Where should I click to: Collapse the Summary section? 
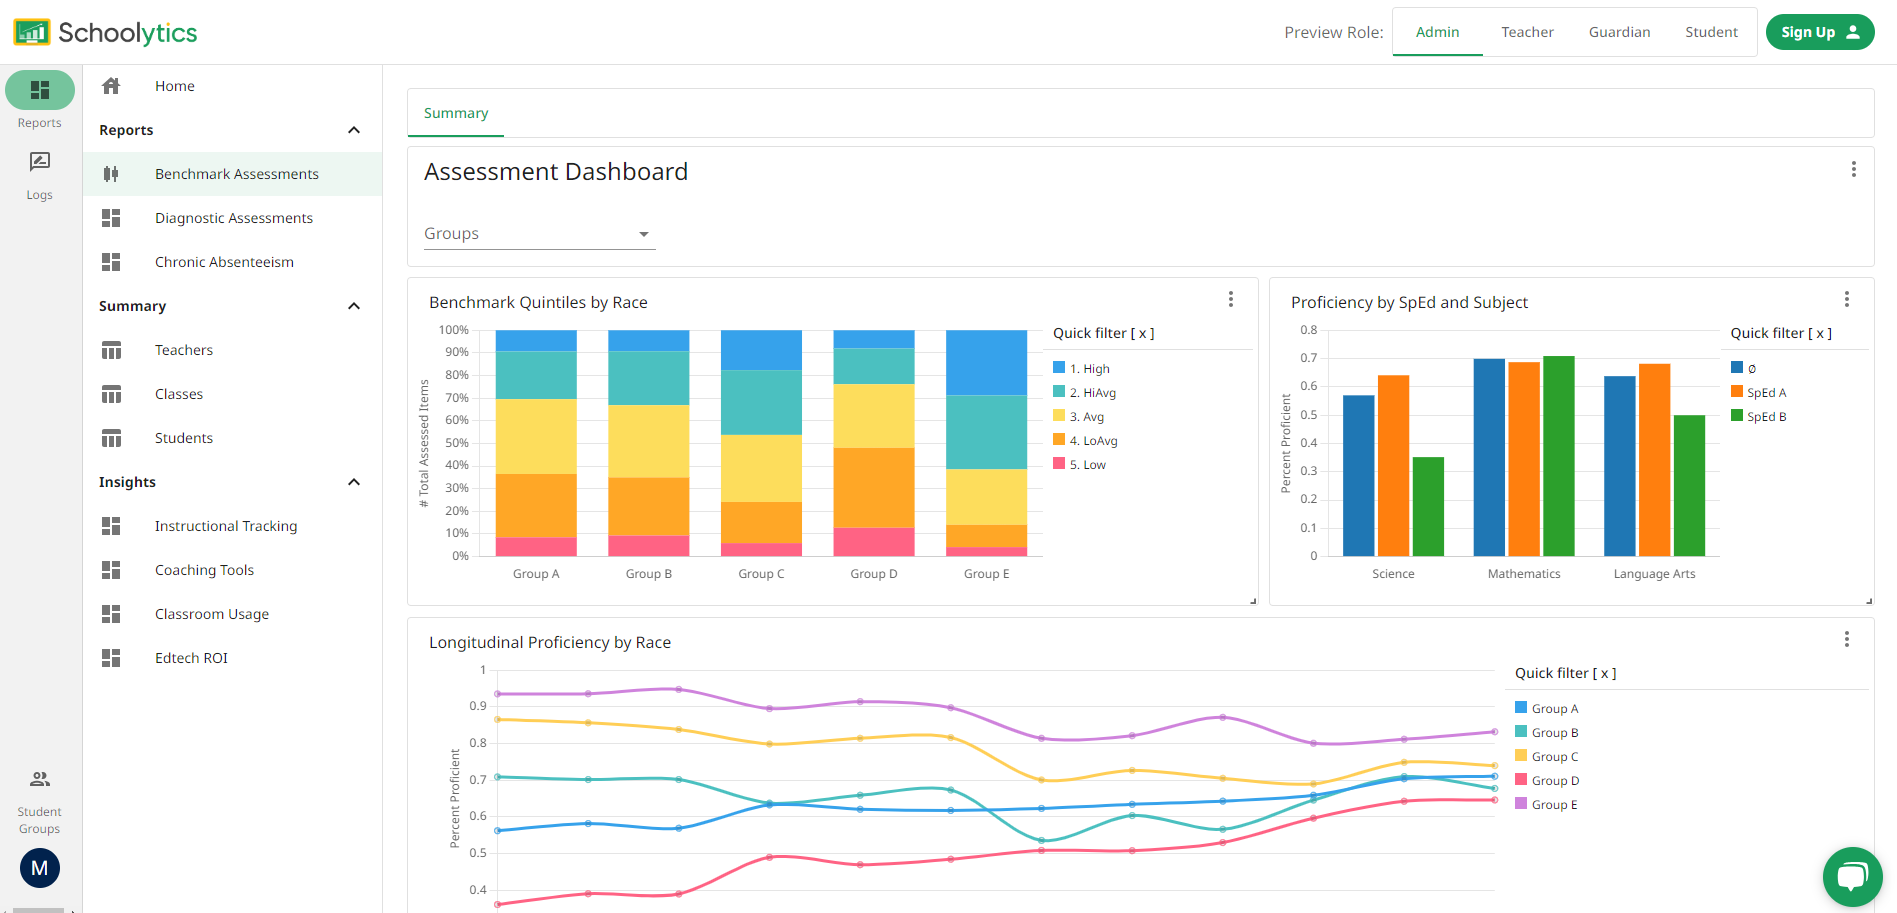pyautogui.click(x=353, y=305)
